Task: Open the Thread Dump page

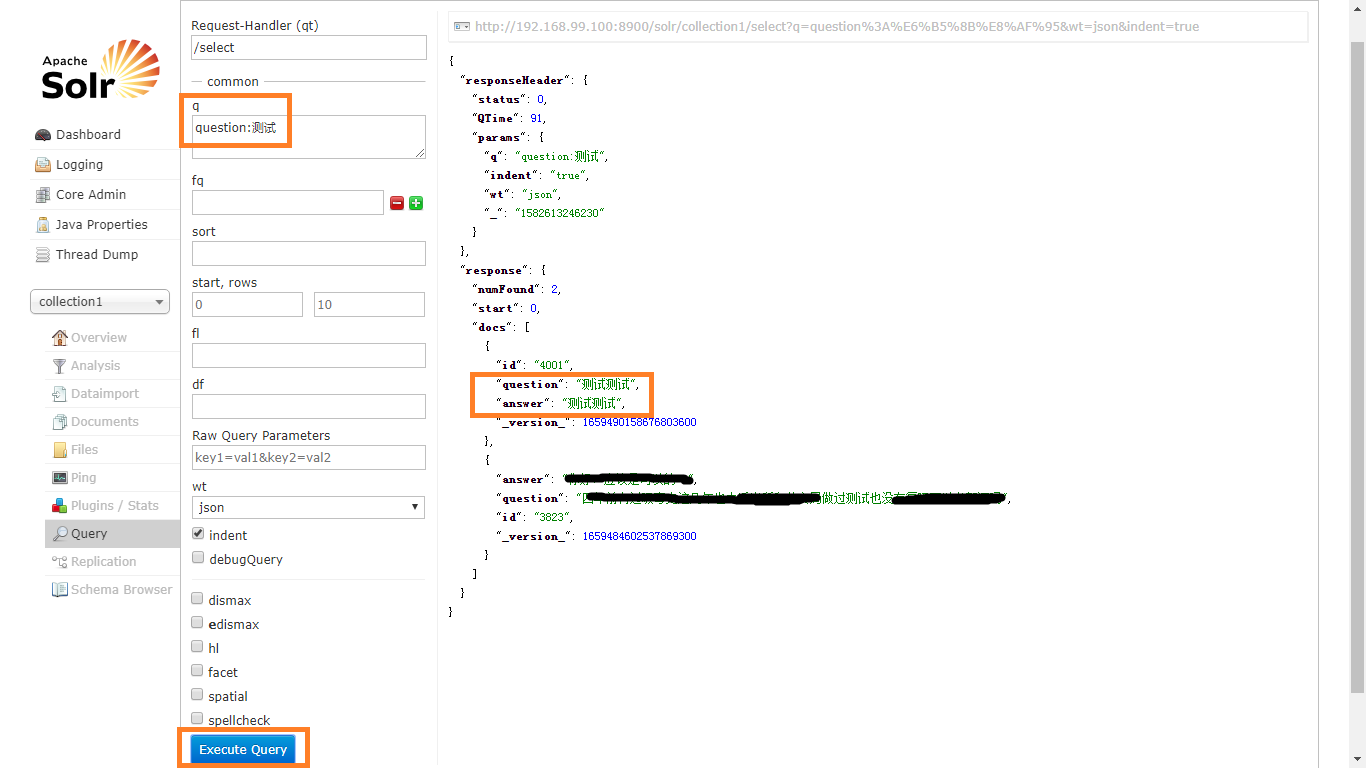Action: (x=97, y=255)
